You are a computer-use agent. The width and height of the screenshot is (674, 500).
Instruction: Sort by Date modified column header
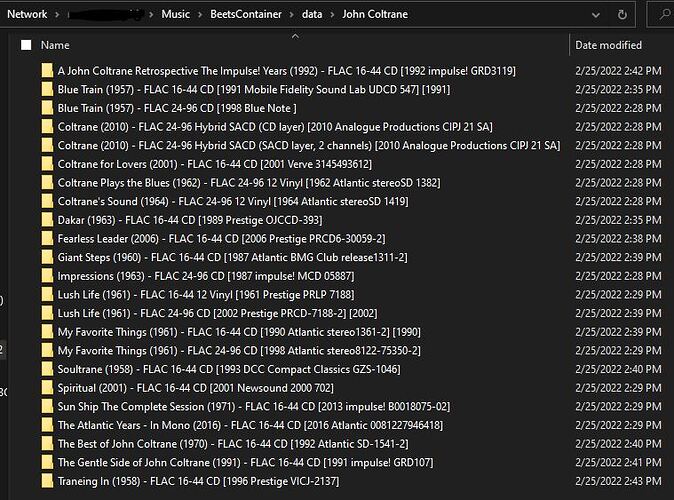point(608,45)
